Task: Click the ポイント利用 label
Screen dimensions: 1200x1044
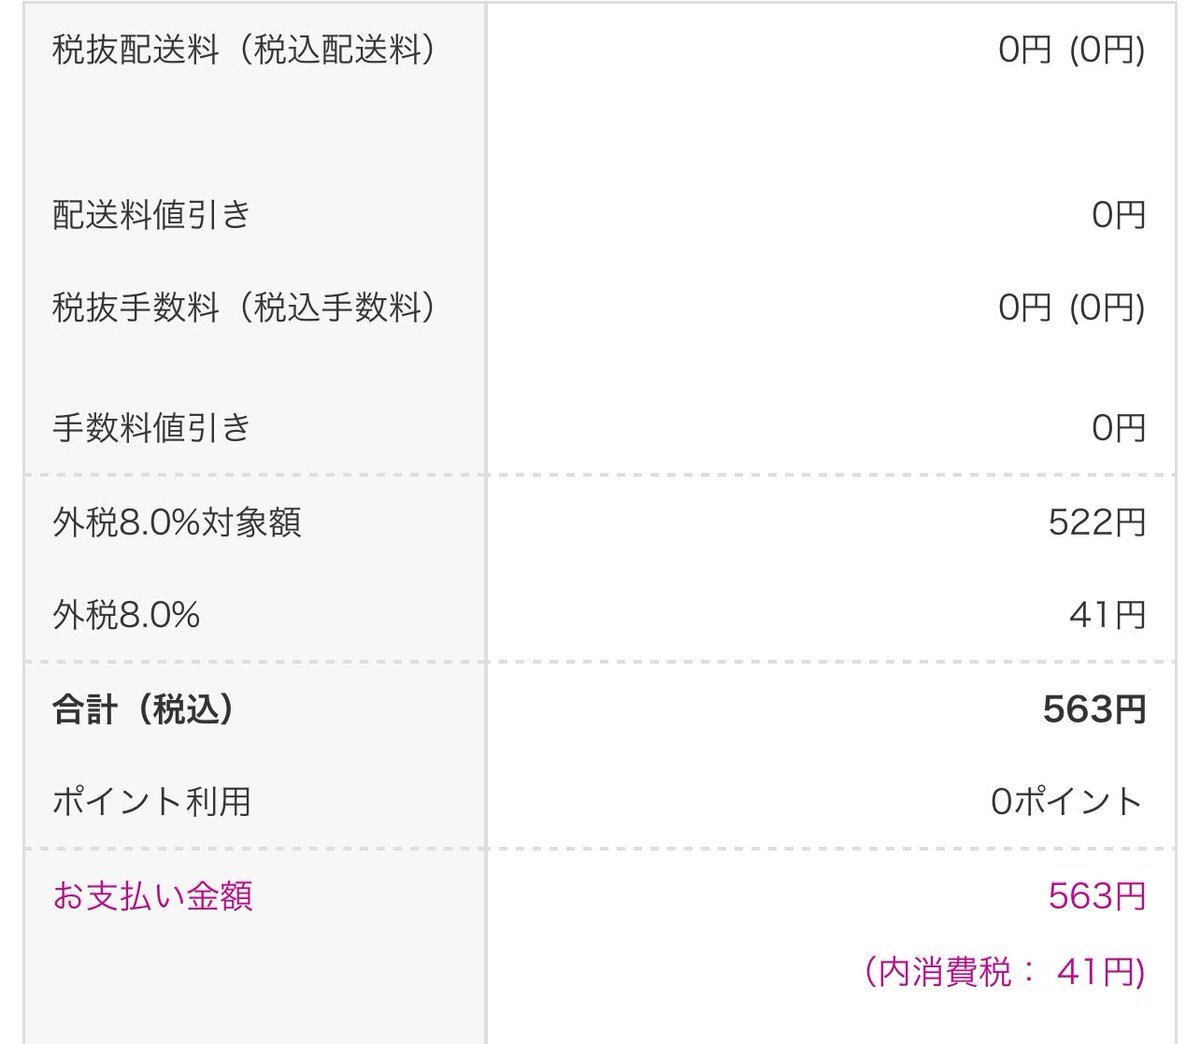Action: pyautogui.click(x=151, y=802)
